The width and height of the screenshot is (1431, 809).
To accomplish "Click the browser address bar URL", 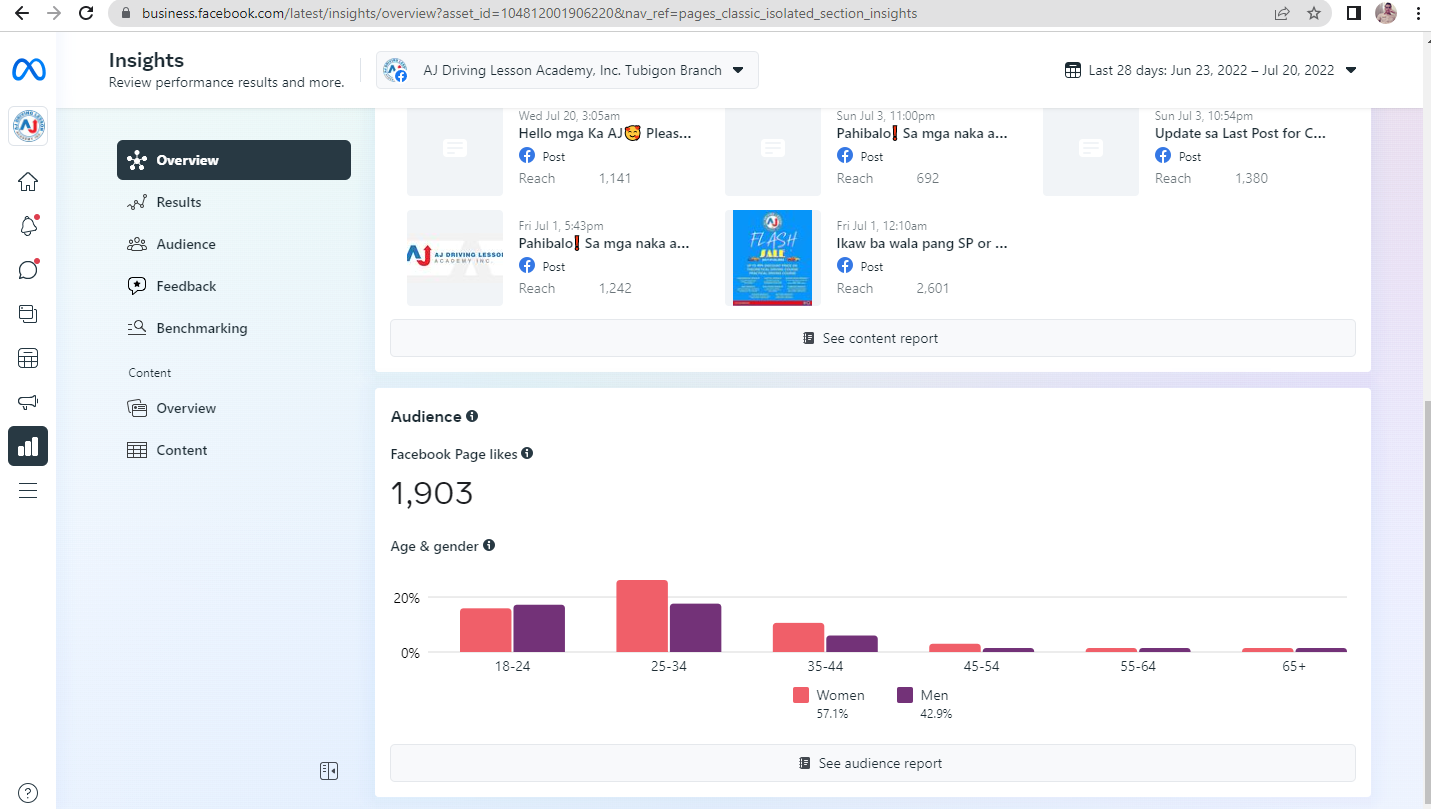I will [529, 14].
